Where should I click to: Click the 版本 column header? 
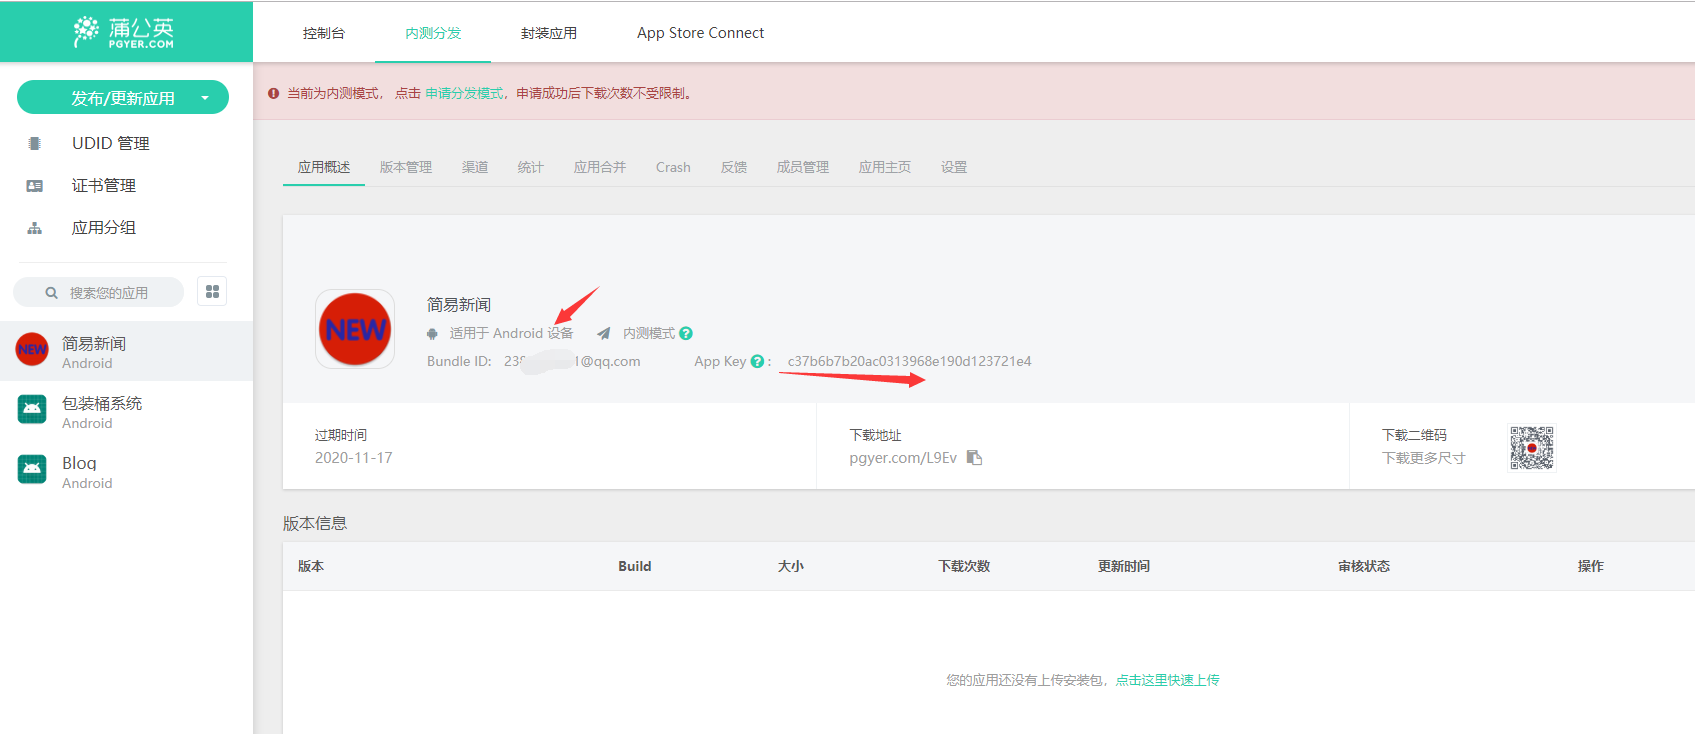[311, 566]
